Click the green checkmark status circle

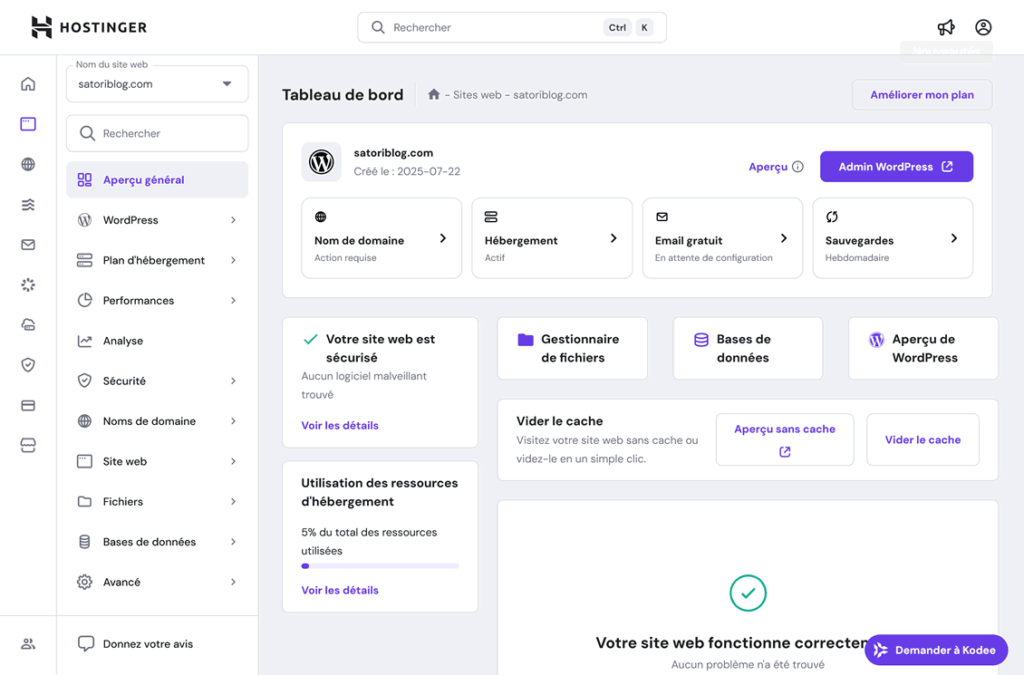pyautogui.click(x=748, y=593)
